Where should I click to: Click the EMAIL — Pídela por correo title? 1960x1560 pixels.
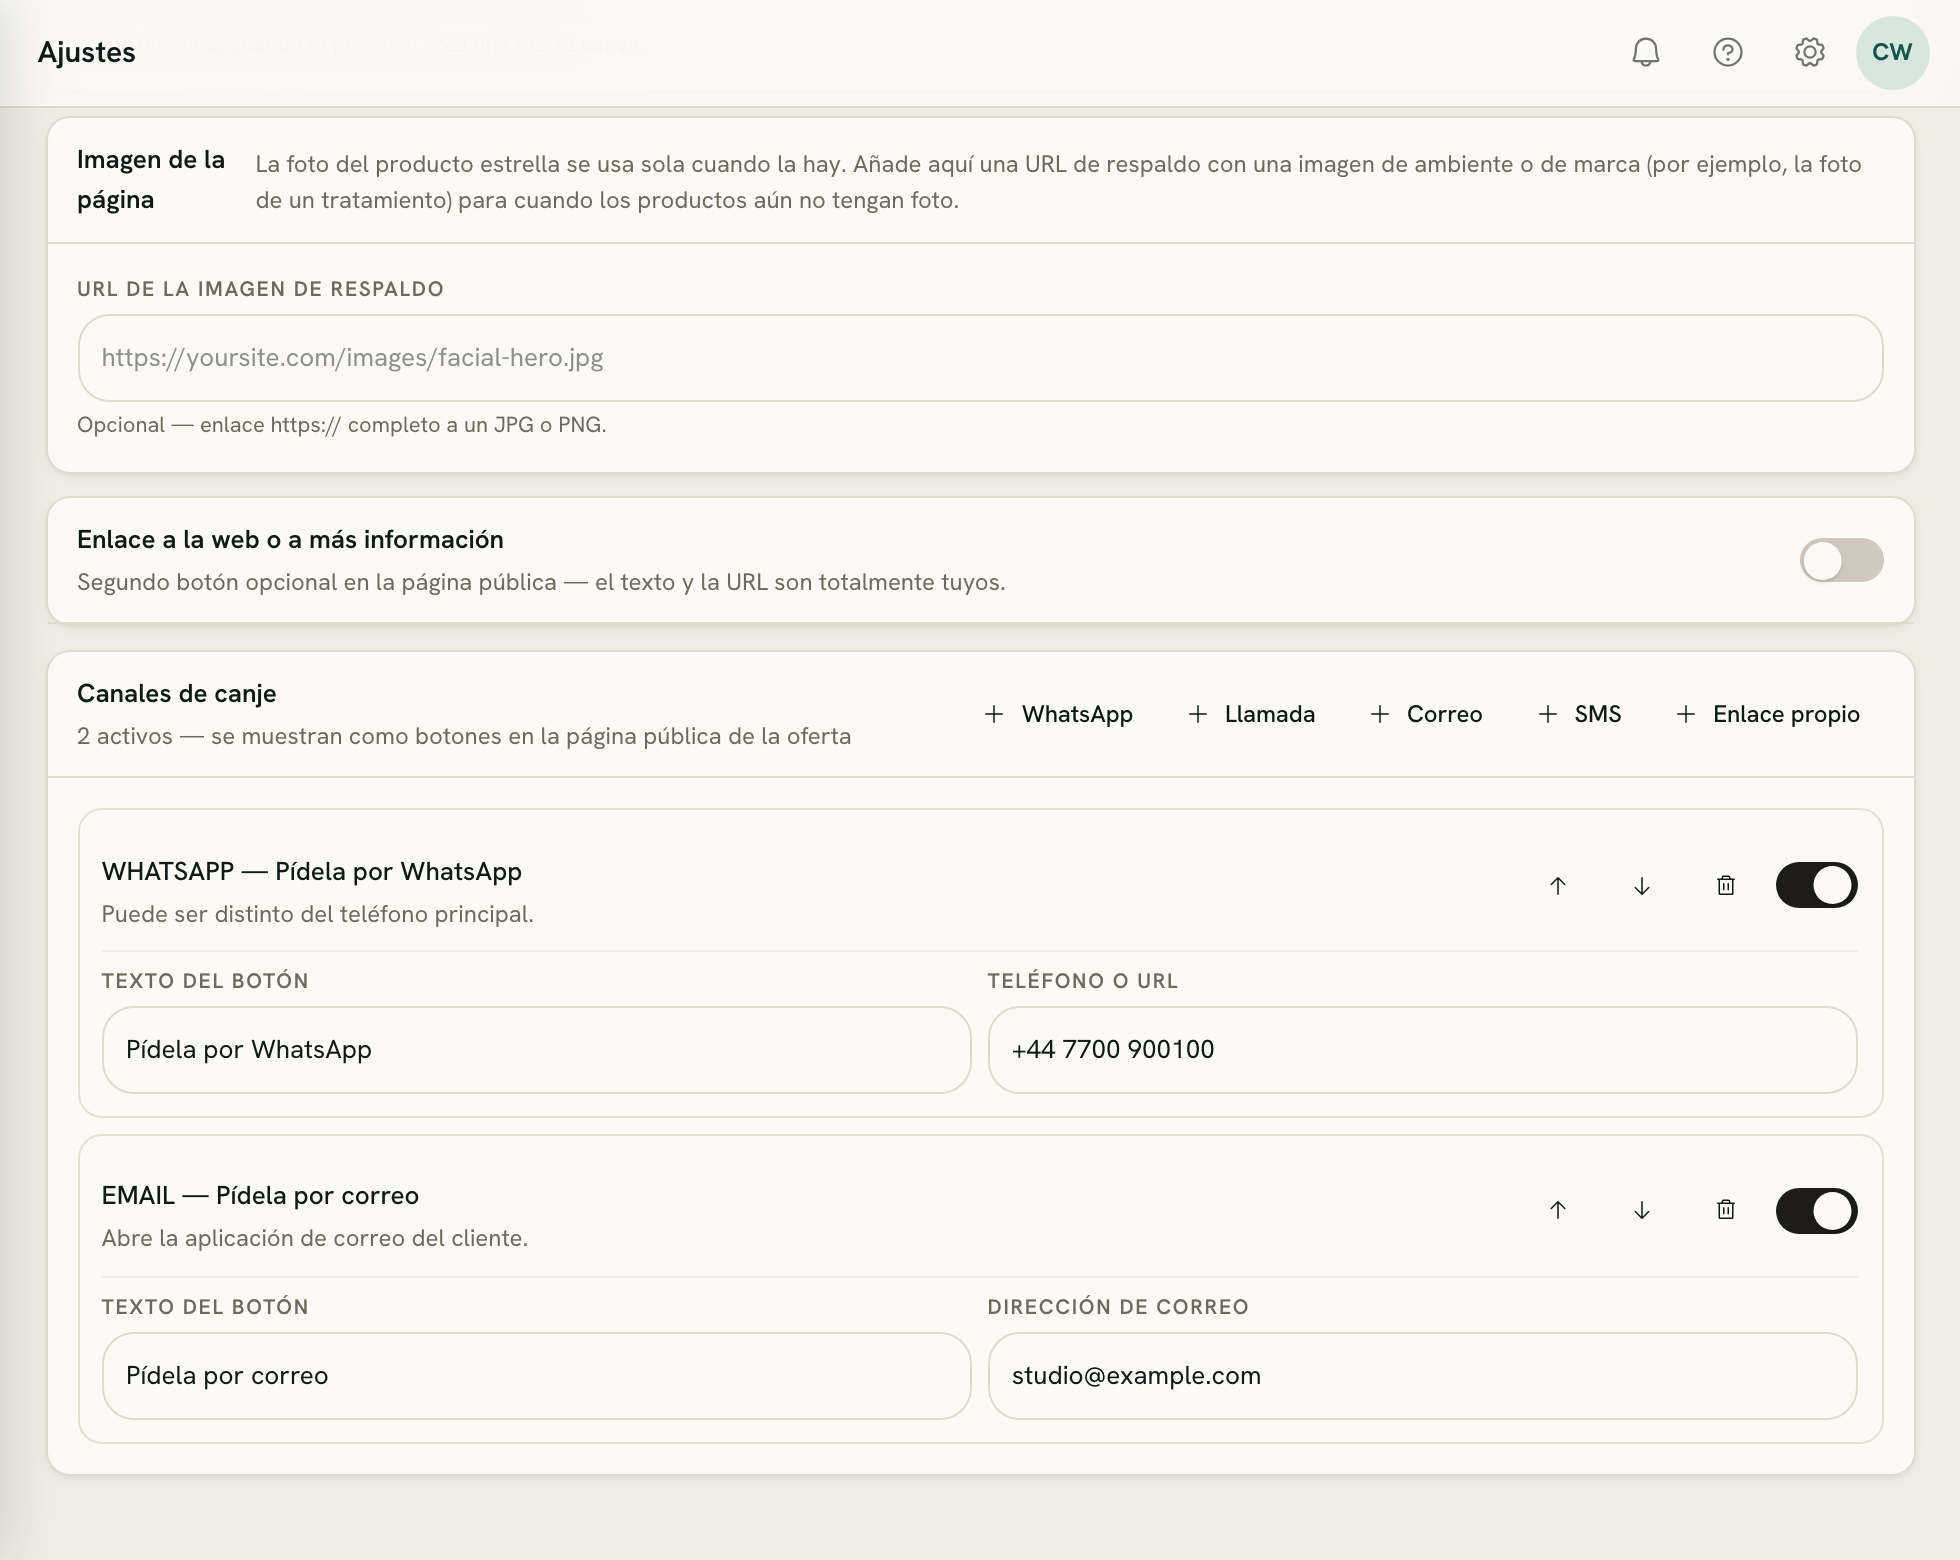pos(260,1195)
